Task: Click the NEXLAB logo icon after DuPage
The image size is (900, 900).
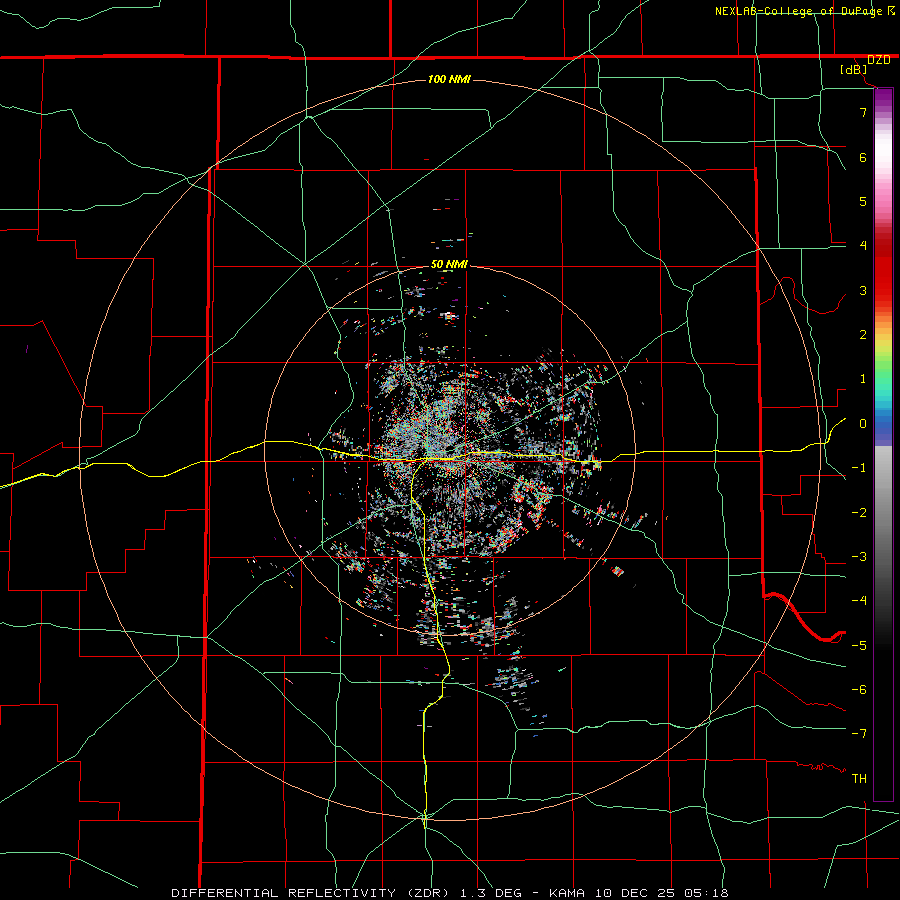Action: pyautogui.click(x=891, y=11)
